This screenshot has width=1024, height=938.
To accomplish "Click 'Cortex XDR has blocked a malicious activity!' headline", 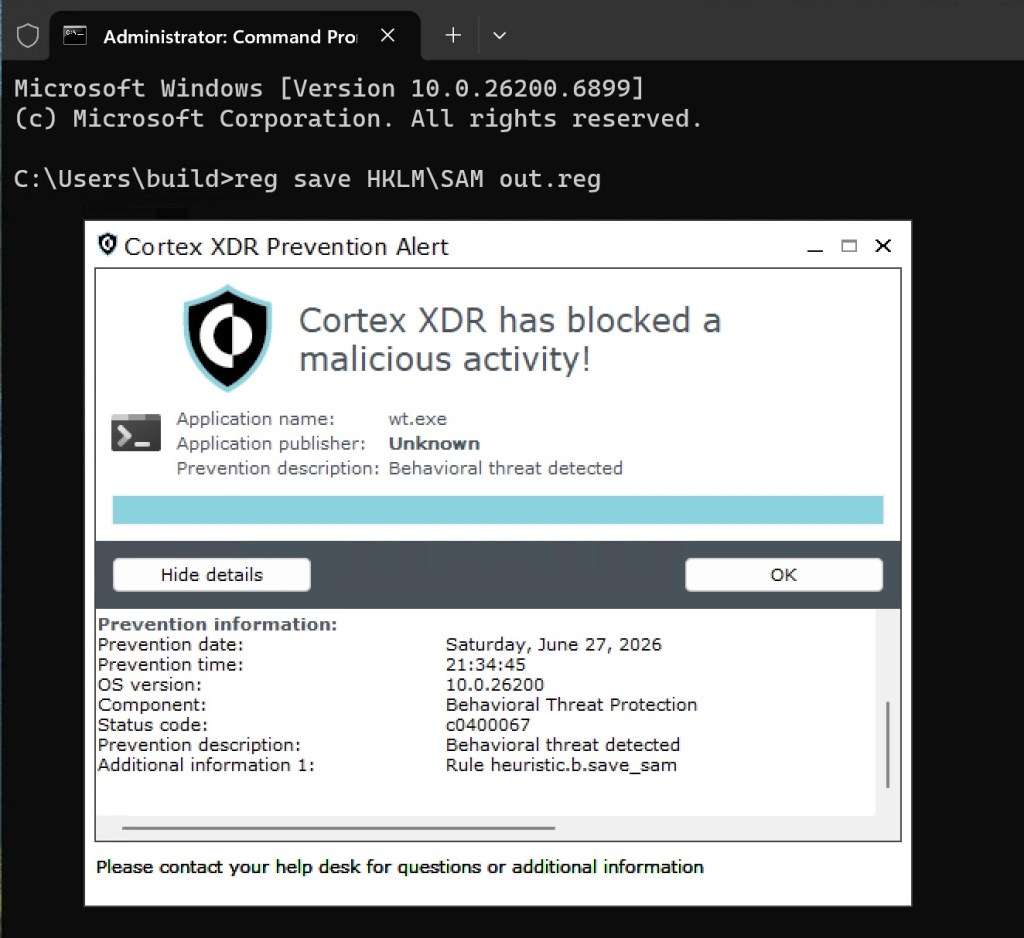I will [x=509, y=340].
